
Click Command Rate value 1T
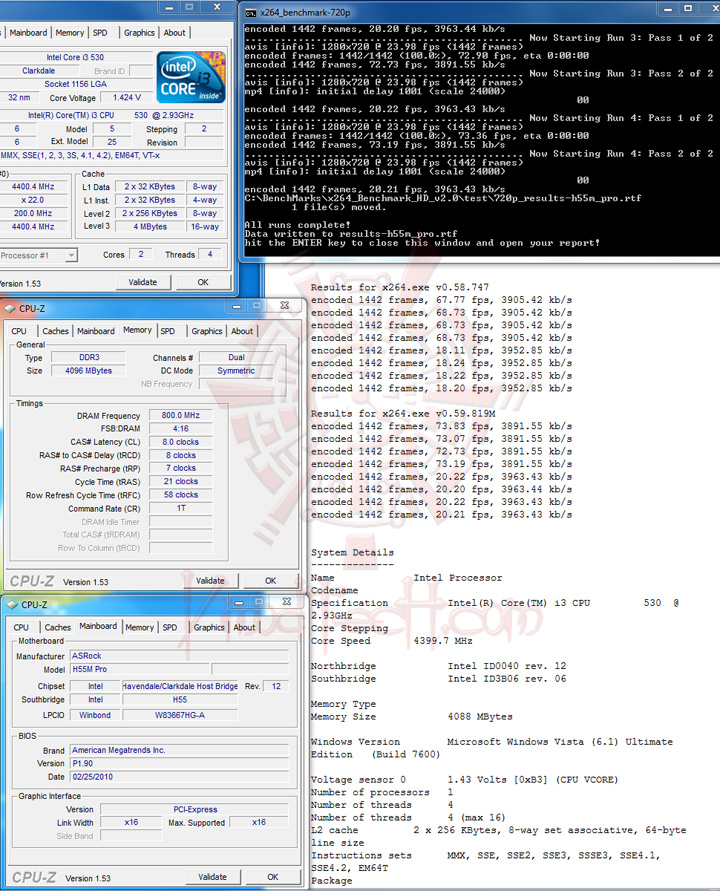(181, 508)
